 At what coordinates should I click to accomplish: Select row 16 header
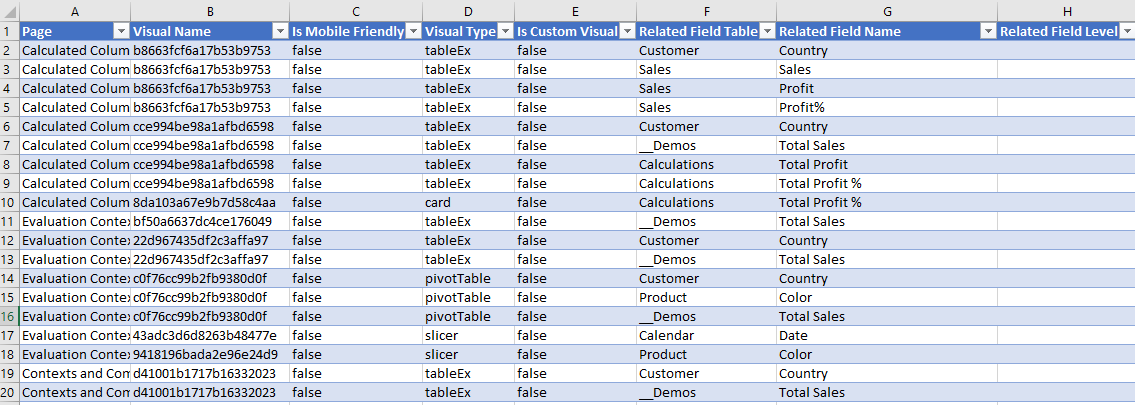pyautogui.click(x=9, y=316)
